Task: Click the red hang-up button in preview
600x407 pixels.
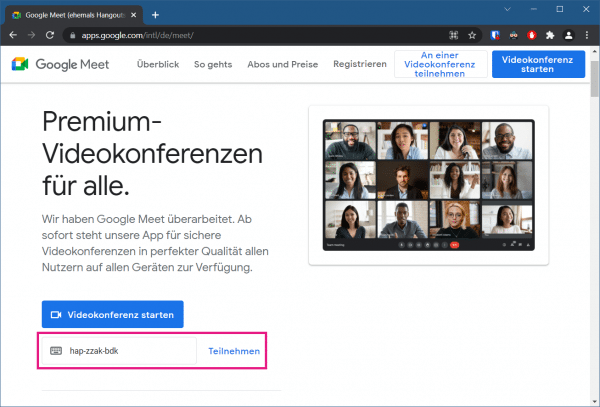Action: (454, 245)
